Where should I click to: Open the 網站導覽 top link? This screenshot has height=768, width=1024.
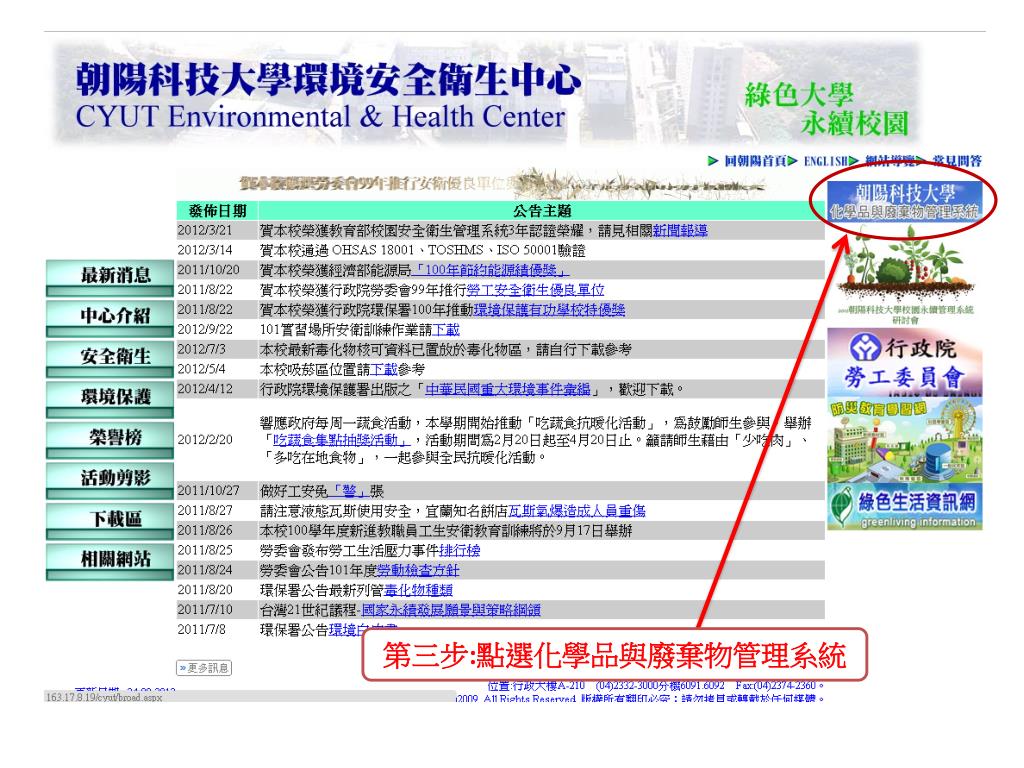click(889, 161)
